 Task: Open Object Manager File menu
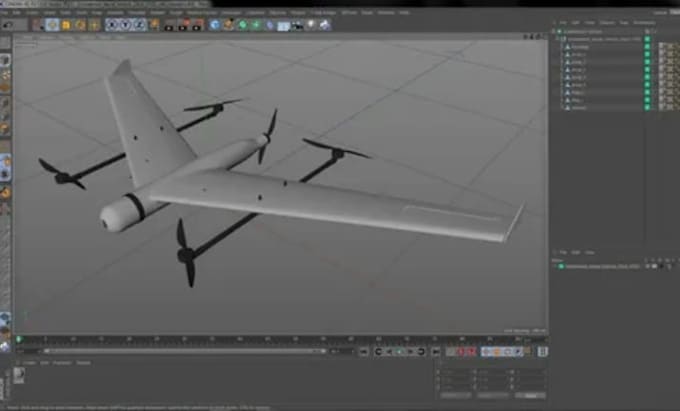[x=563, y=23]
